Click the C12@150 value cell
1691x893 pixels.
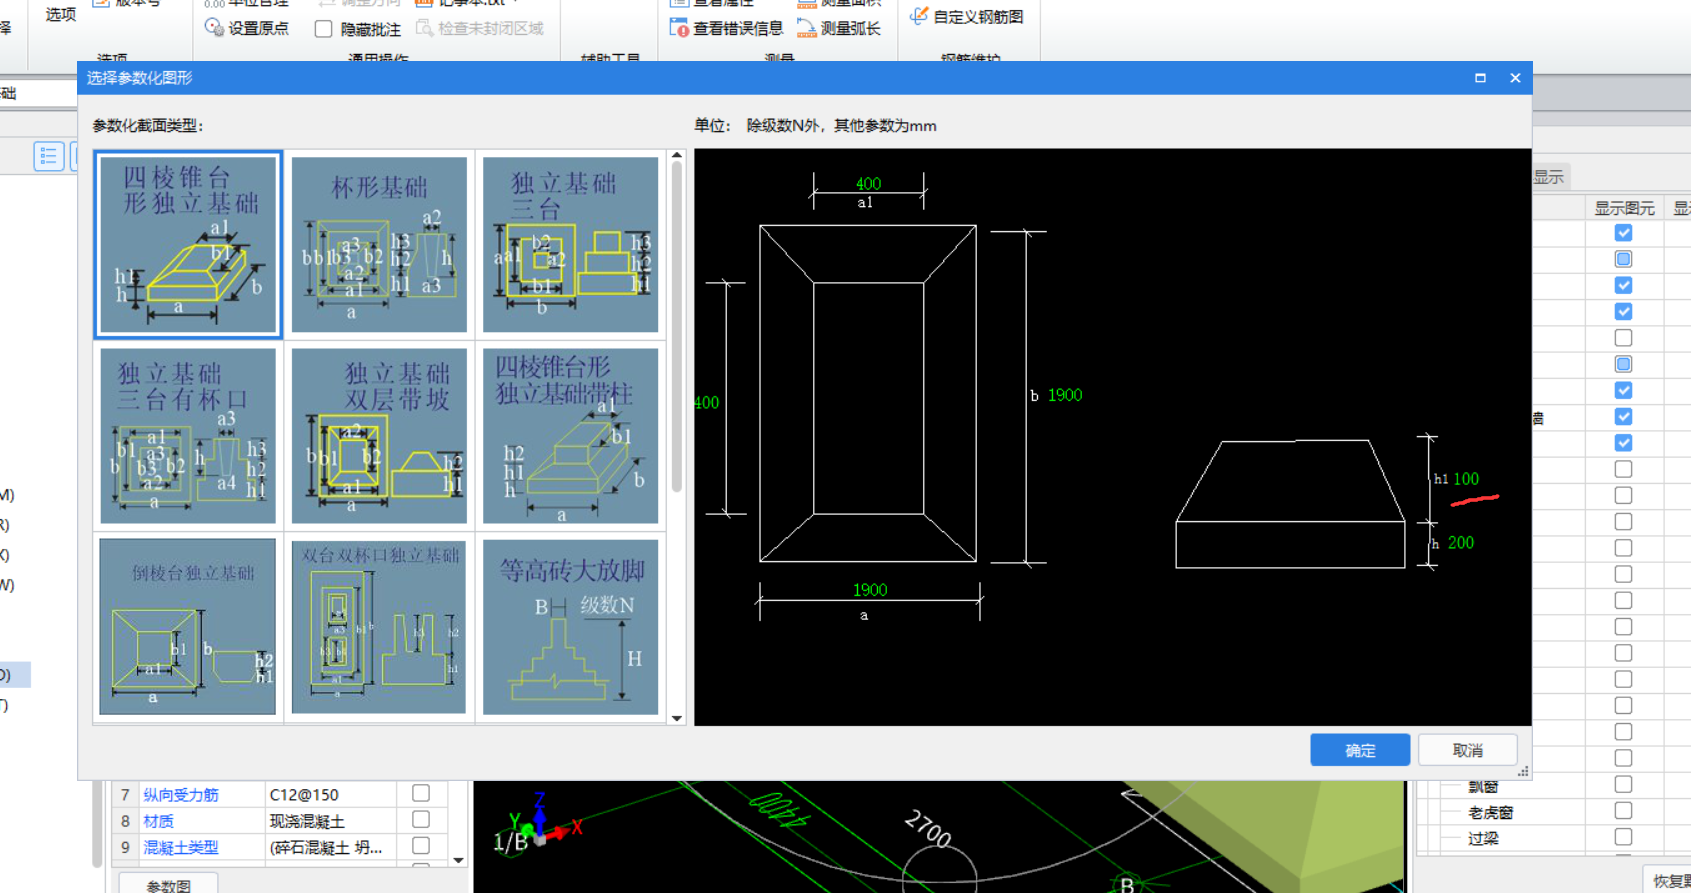pyautogui.click(x=331, y=794)
